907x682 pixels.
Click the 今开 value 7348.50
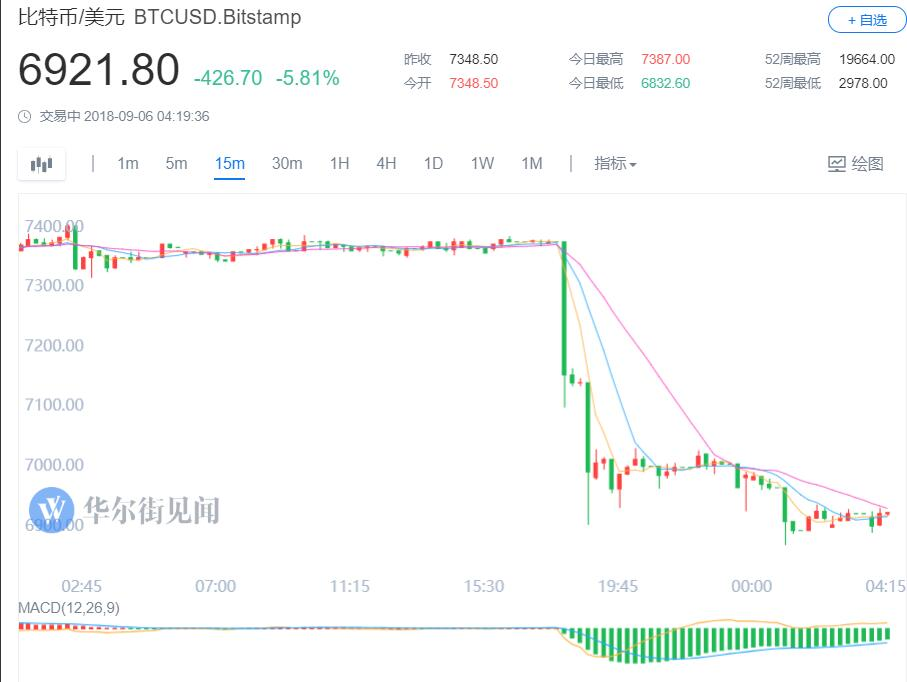tap(473, 83)
